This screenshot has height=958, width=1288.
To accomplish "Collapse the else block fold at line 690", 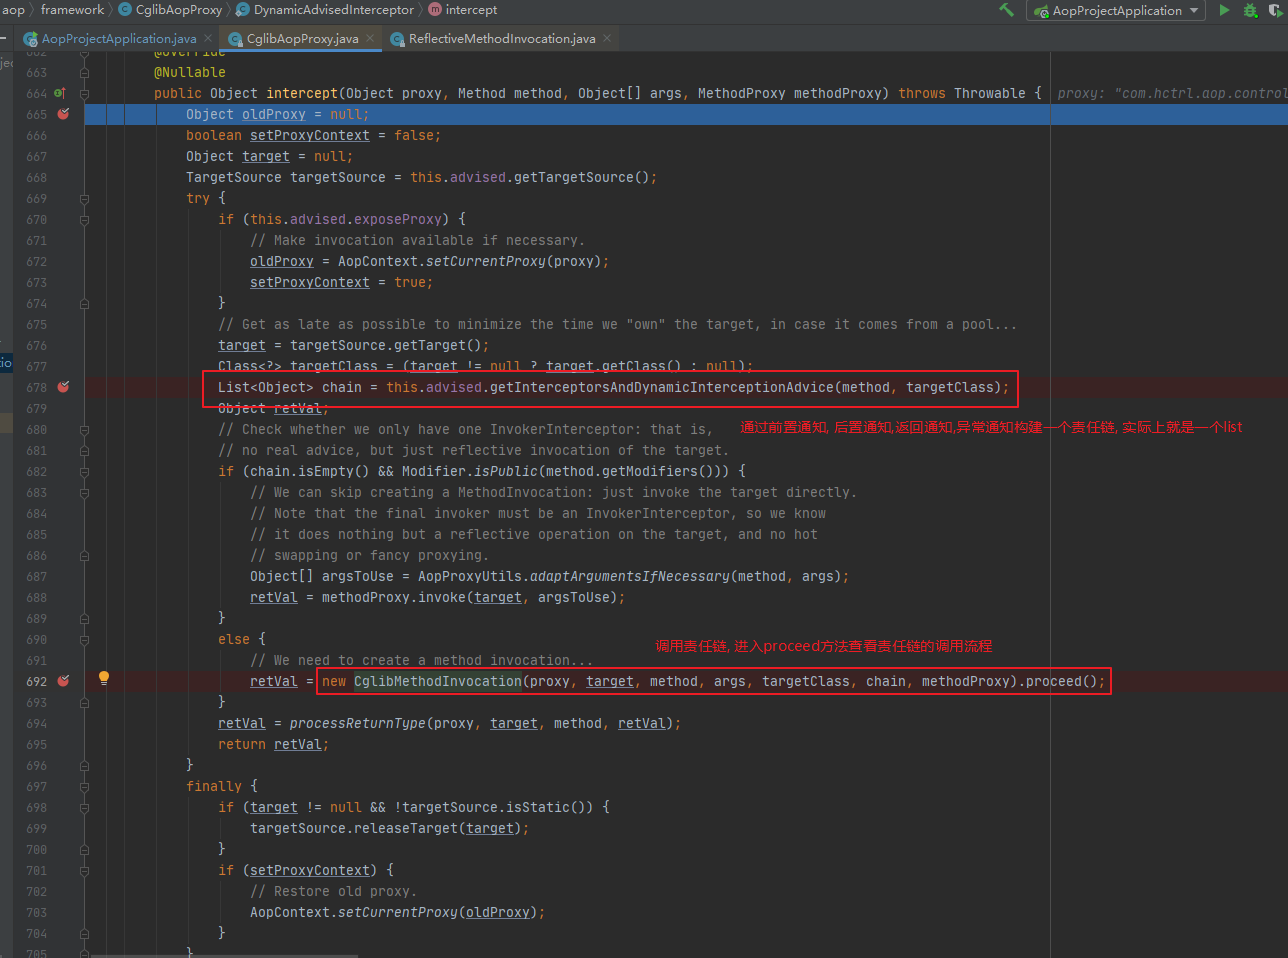I will (x=84, y=640).
